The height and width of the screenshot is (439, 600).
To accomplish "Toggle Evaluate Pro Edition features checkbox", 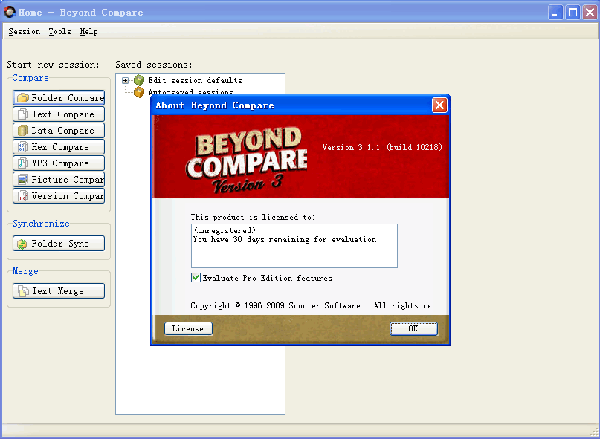I will point(196,278).
